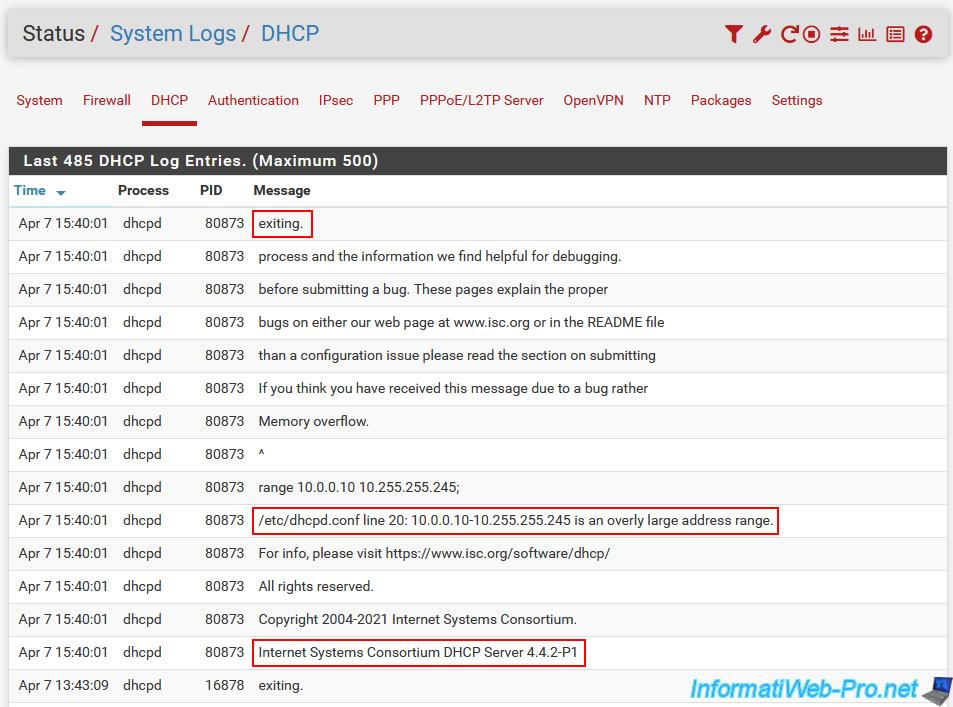Switch to the Firewall tab
This screenshot has width=953, height=707.
[x=106, y=100]
